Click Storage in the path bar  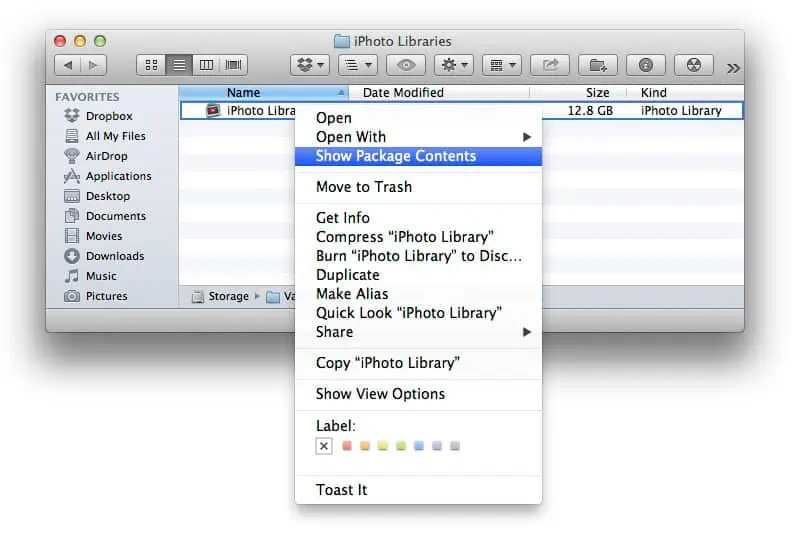[x=221, y=296]
